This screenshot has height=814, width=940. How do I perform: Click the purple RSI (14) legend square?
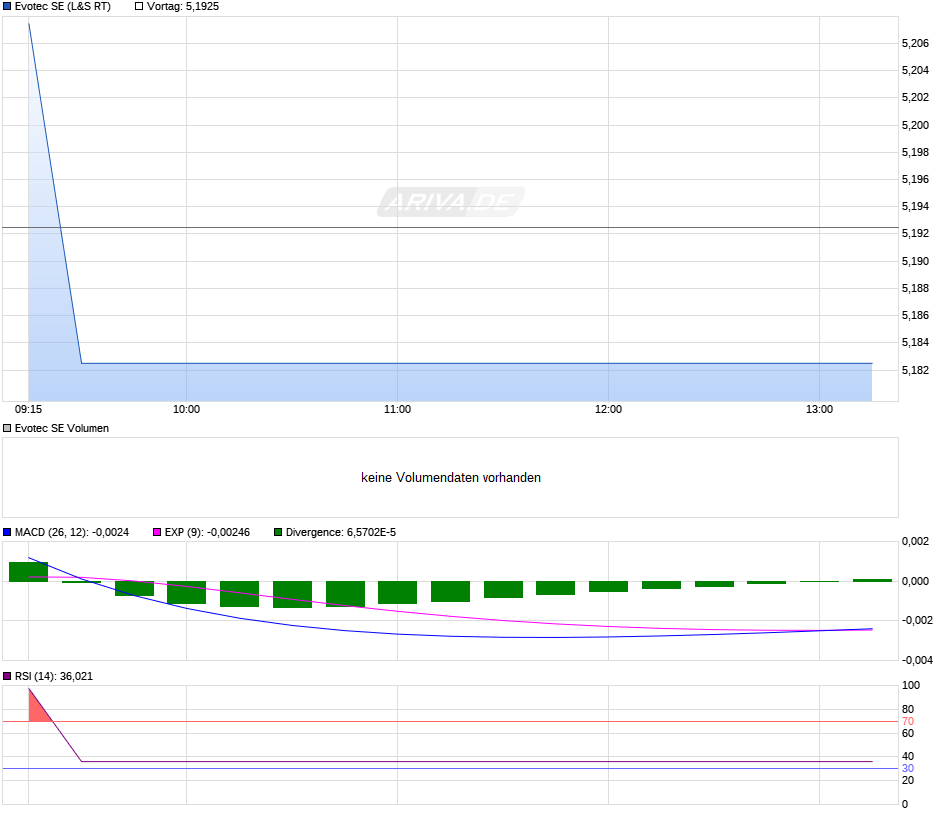pos(7,676)
